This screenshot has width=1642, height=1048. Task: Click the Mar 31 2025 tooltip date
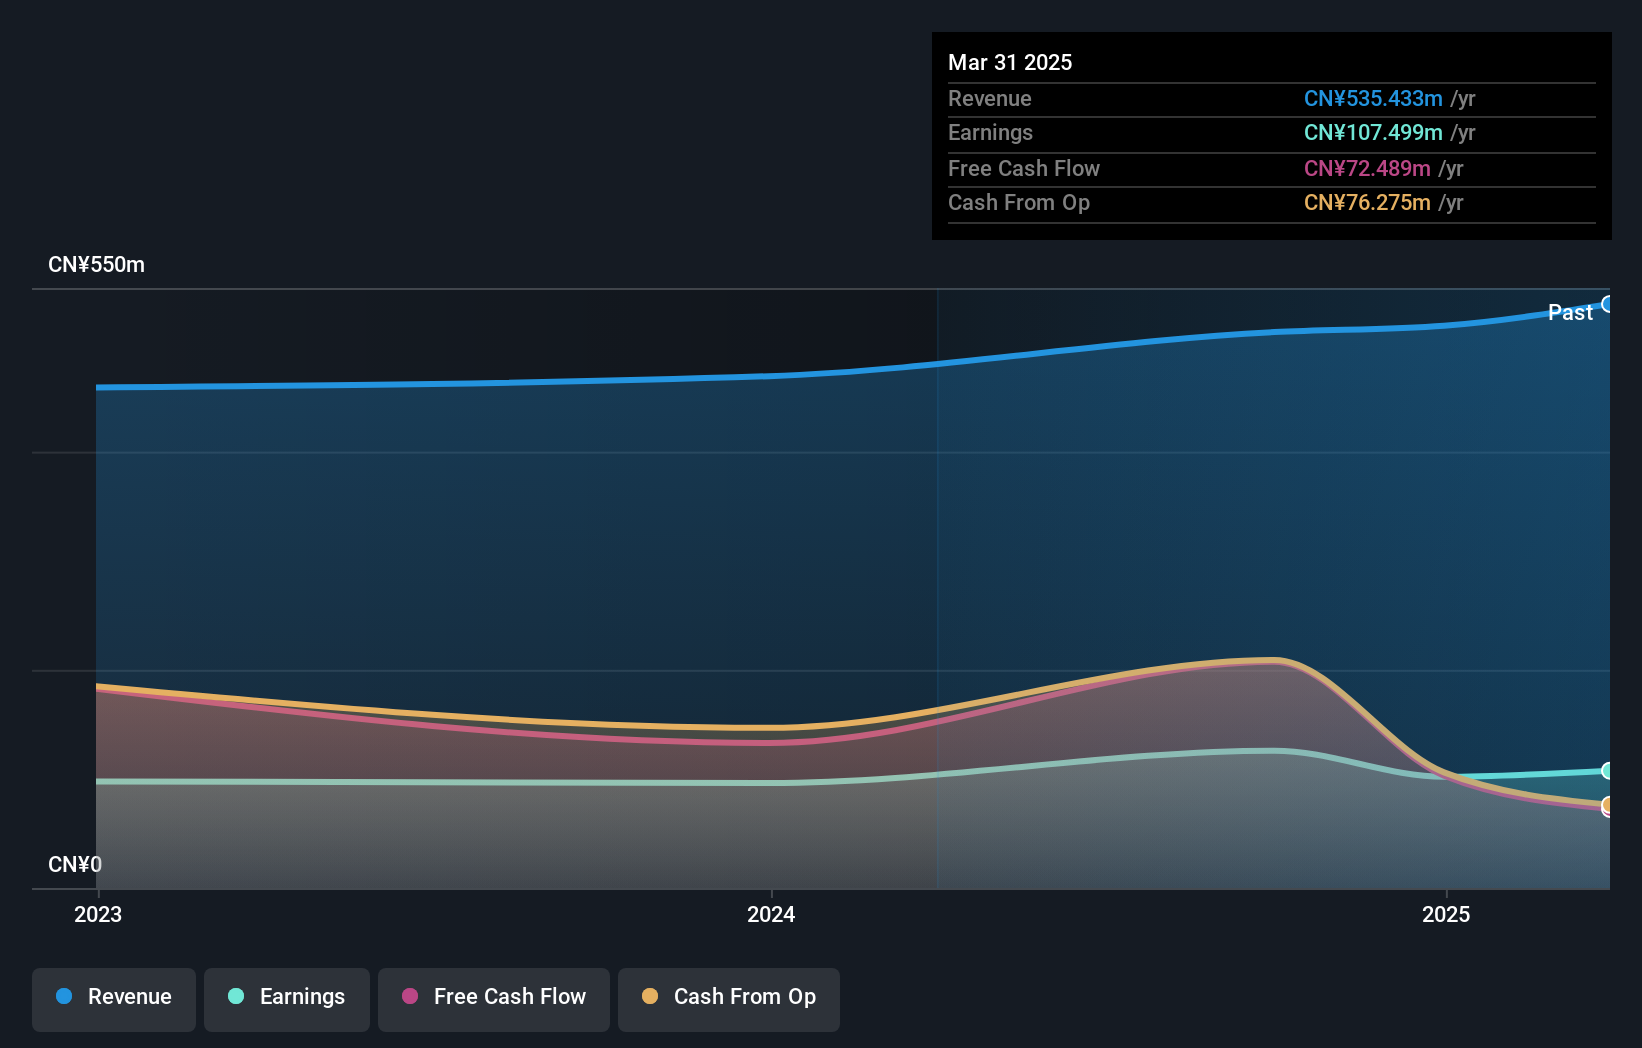1010,62
